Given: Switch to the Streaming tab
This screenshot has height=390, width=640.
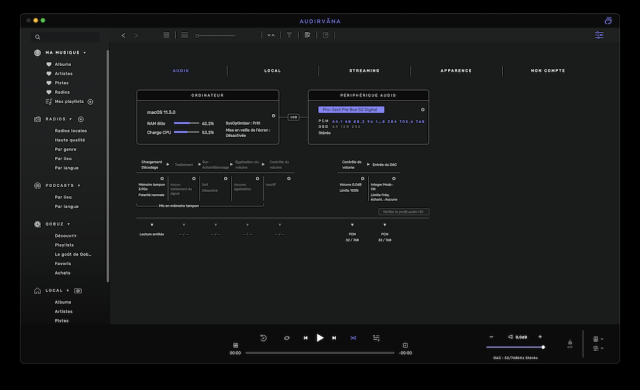Looking at the screenshot, I should point(364,71).
